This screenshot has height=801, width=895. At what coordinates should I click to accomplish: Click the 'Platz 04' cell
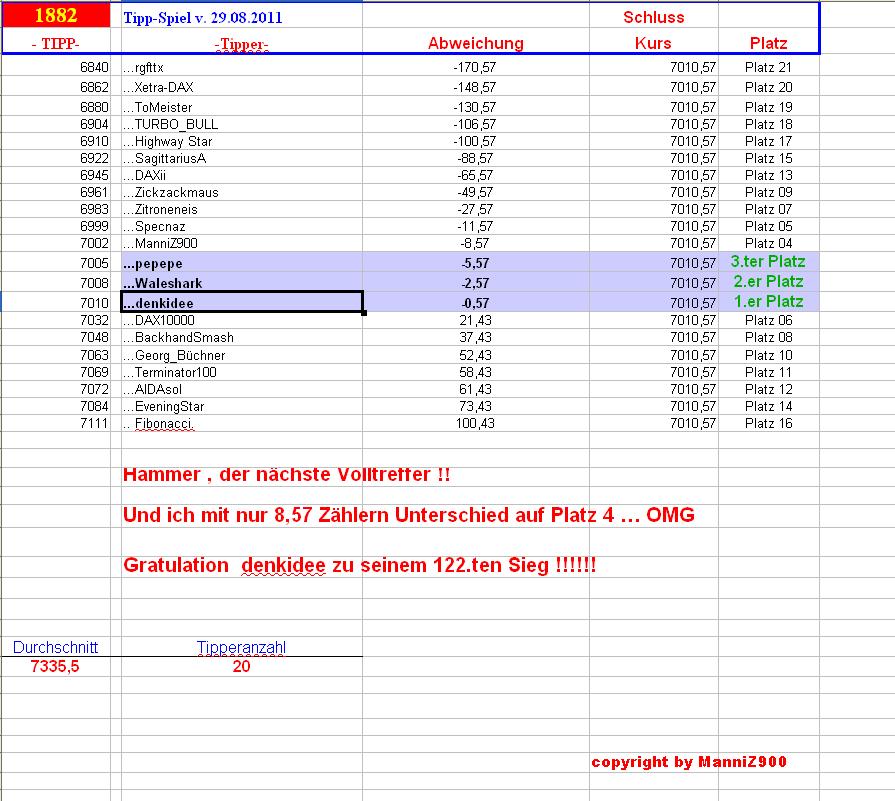coord(768,243)
